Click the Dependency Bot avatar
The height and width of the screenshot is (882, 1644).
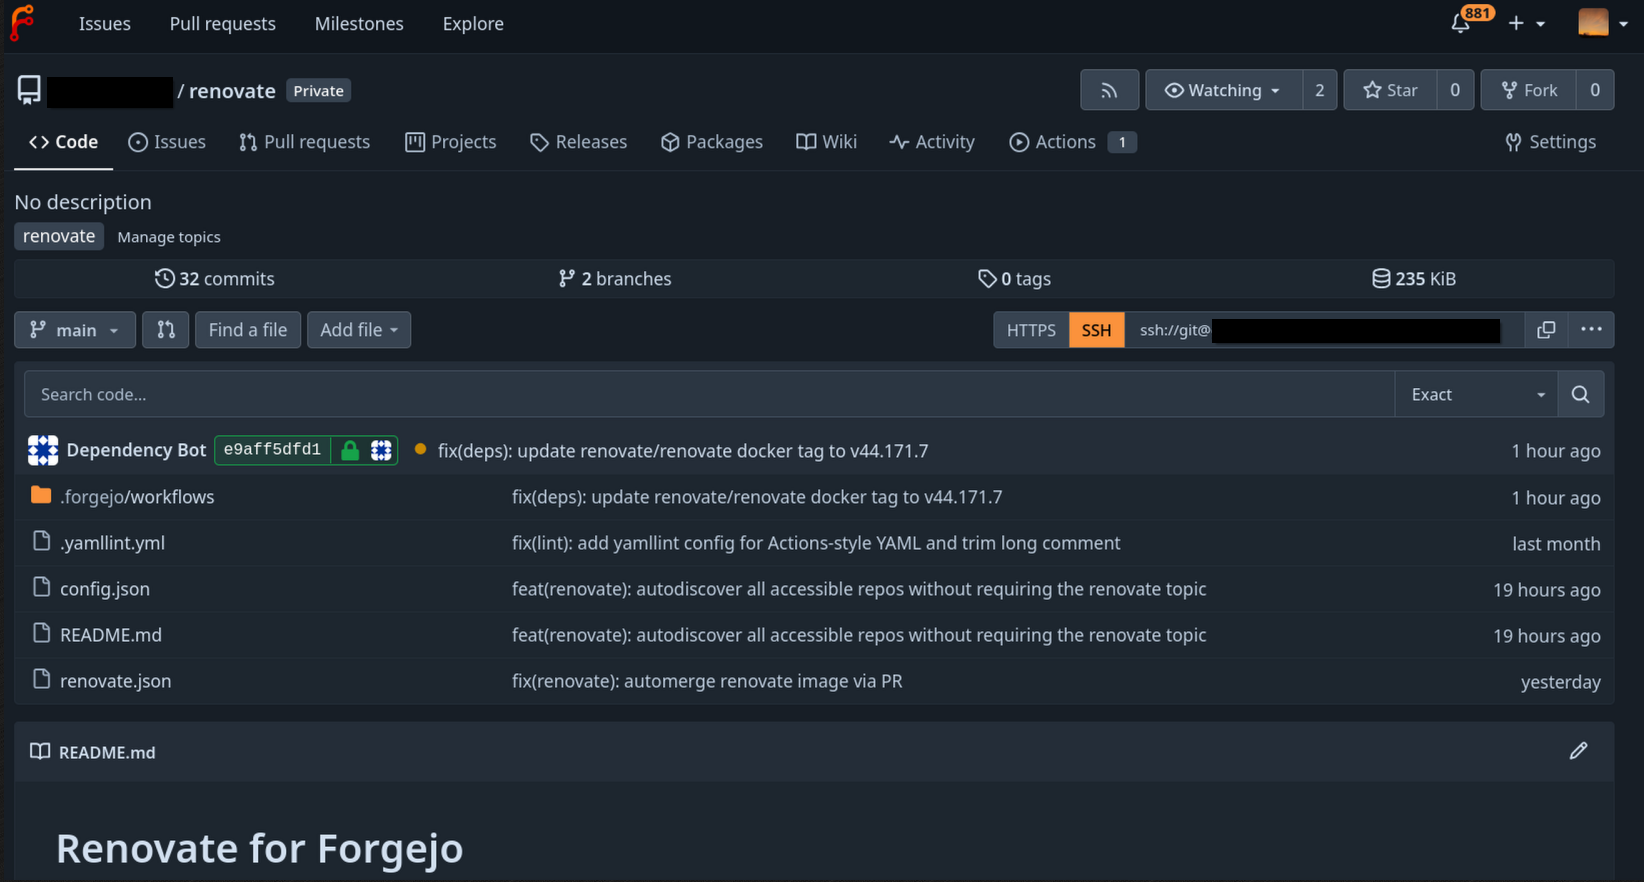pyautogui.click(x=43, y=451)
